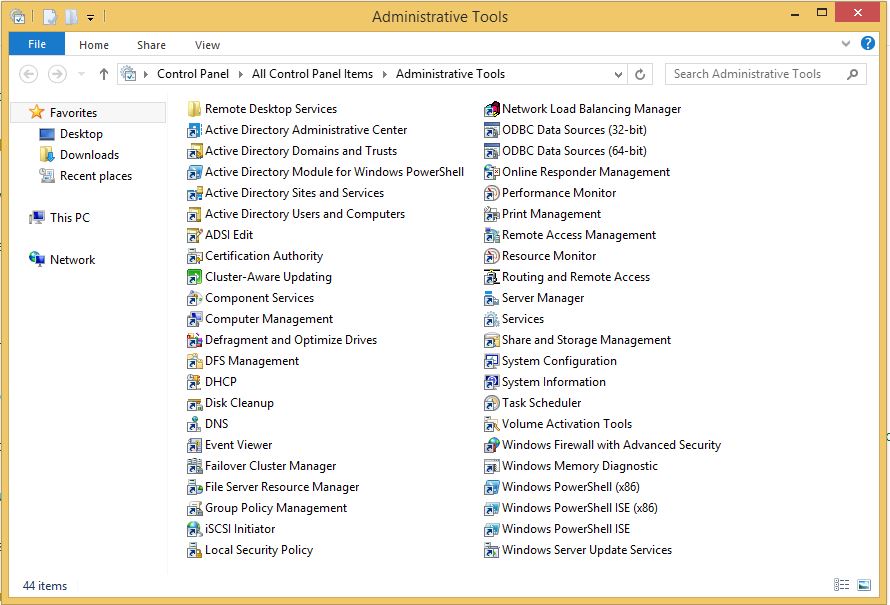Open the Performance Monitor icon
Screen dimensions: 890x605
click(491, 193)
